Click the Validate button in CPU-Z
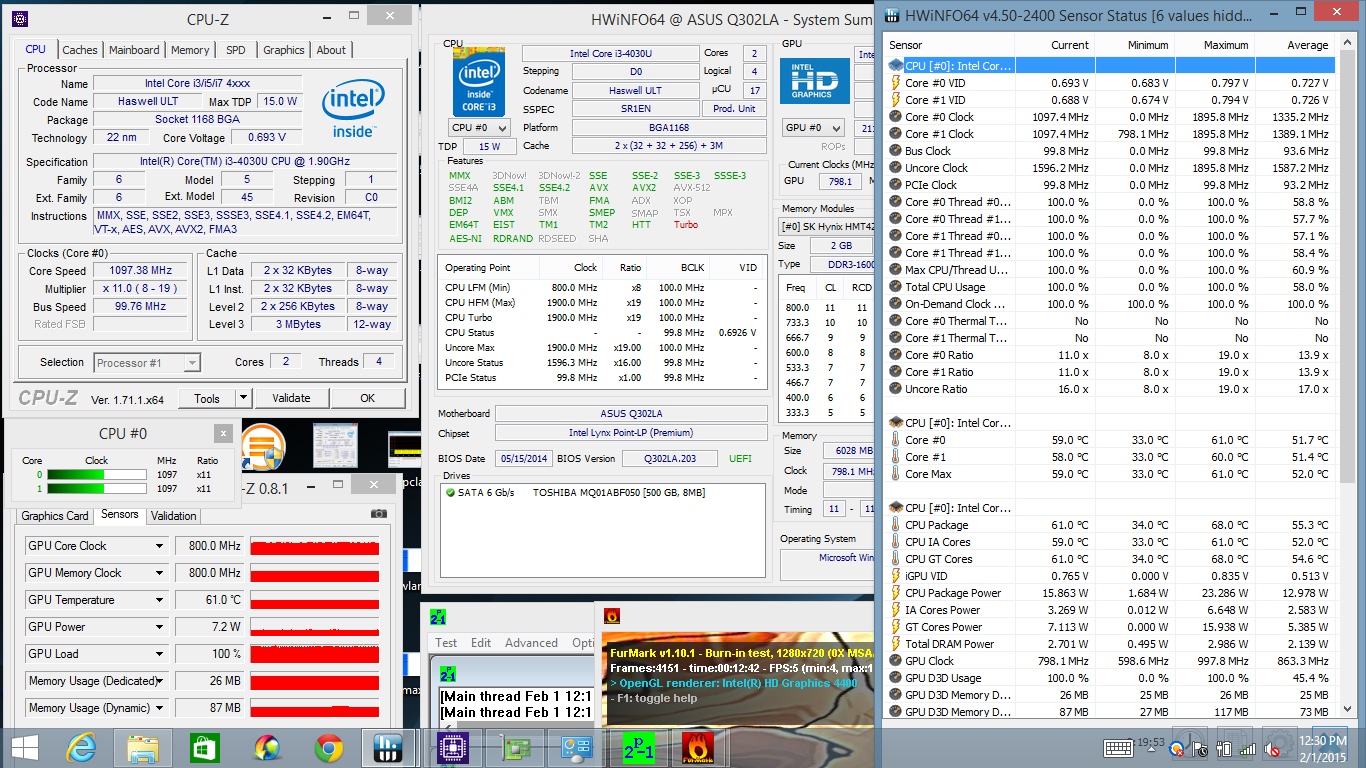 coord(291,398)
